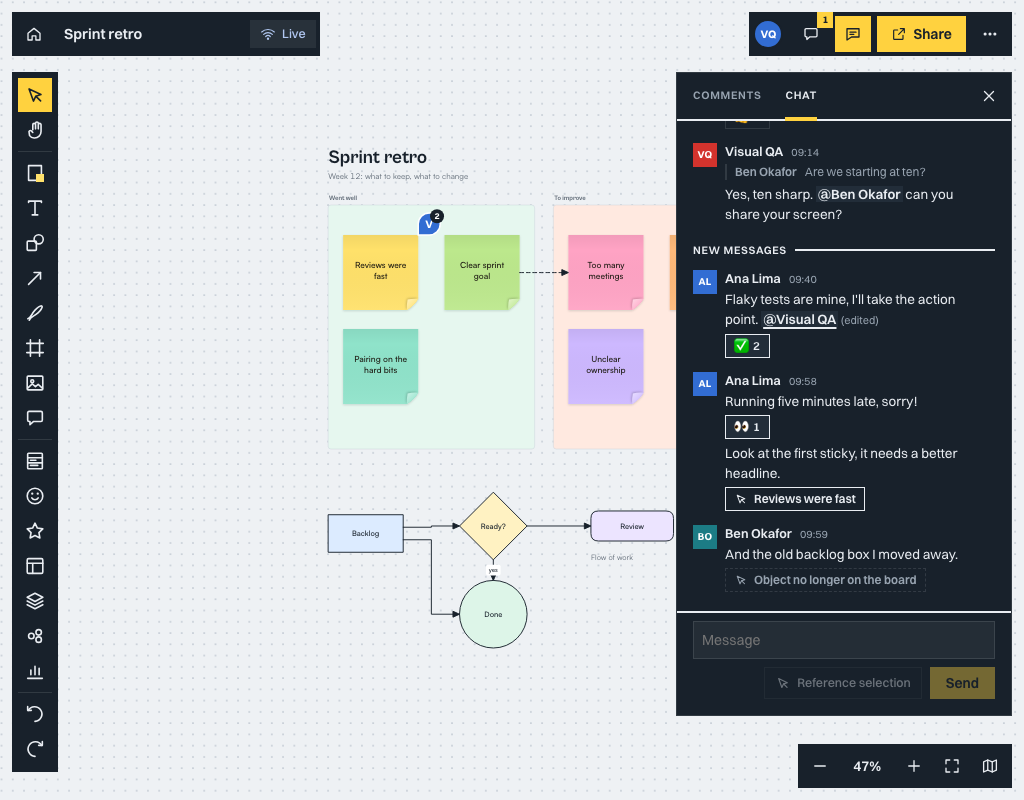The width and height of the screenshot is (1024, 800).
Task: Click the Reference selection button
Action: point(842,683)
